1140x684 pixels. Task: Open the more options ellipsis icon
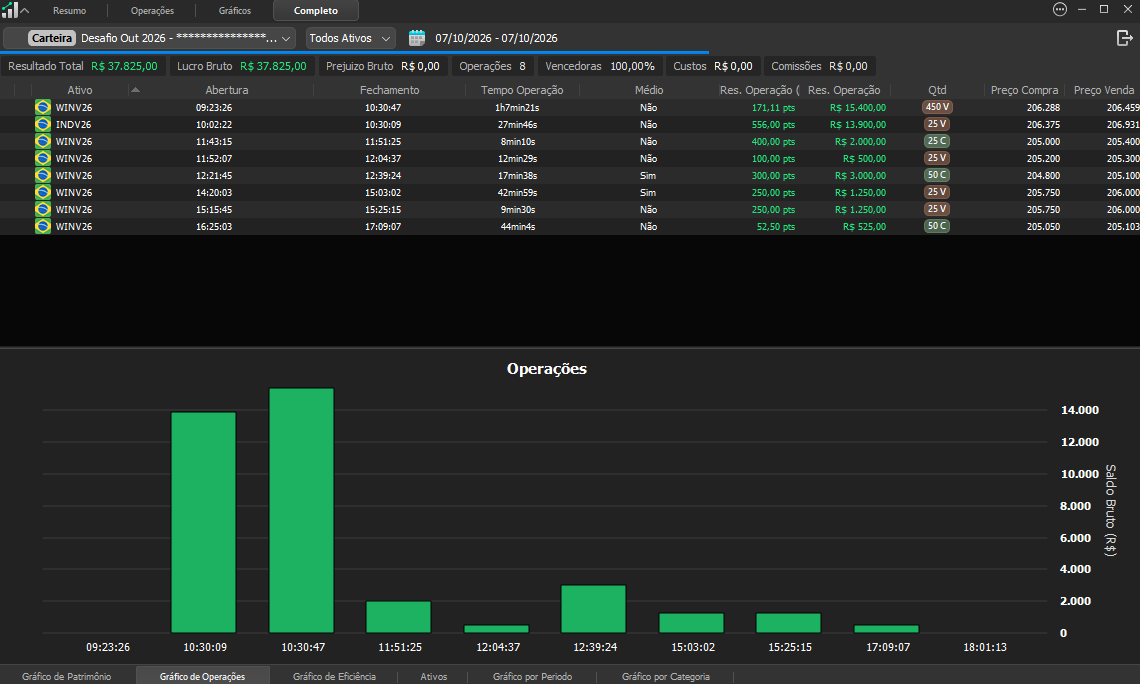click(1060, 9)
